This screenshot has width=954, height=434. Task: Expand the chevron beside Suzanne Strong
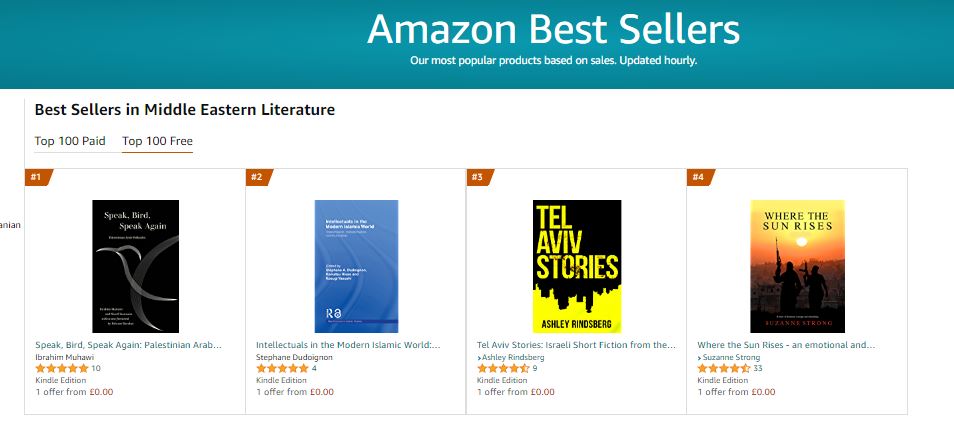tap(699, 357)
